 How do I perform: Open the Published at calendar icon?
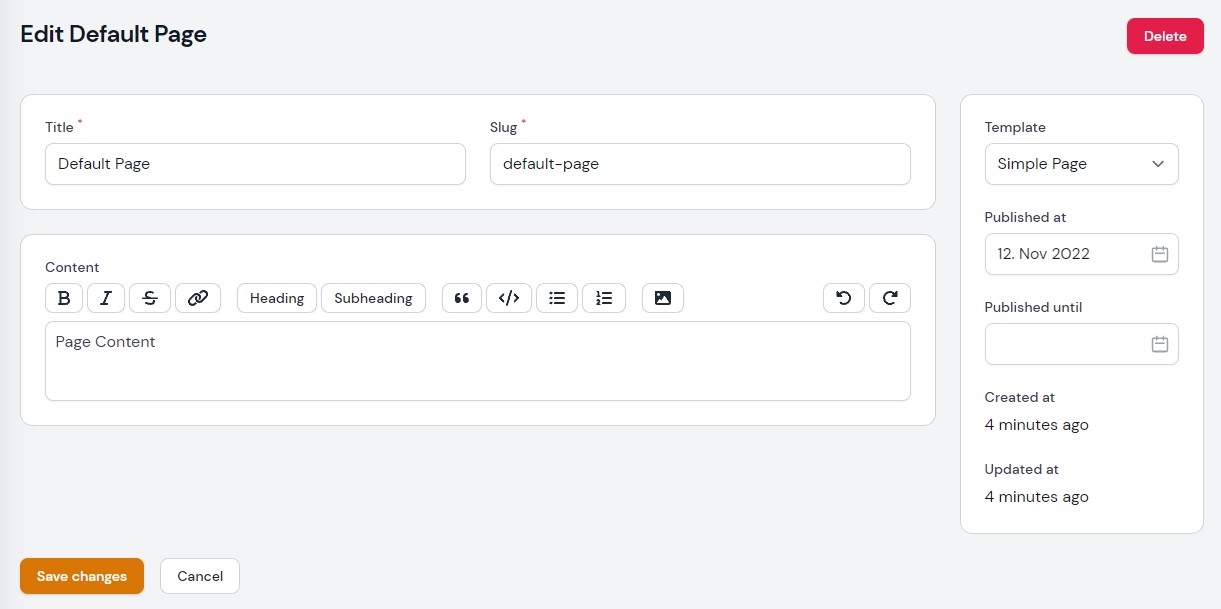click(x=1160, y=254)
